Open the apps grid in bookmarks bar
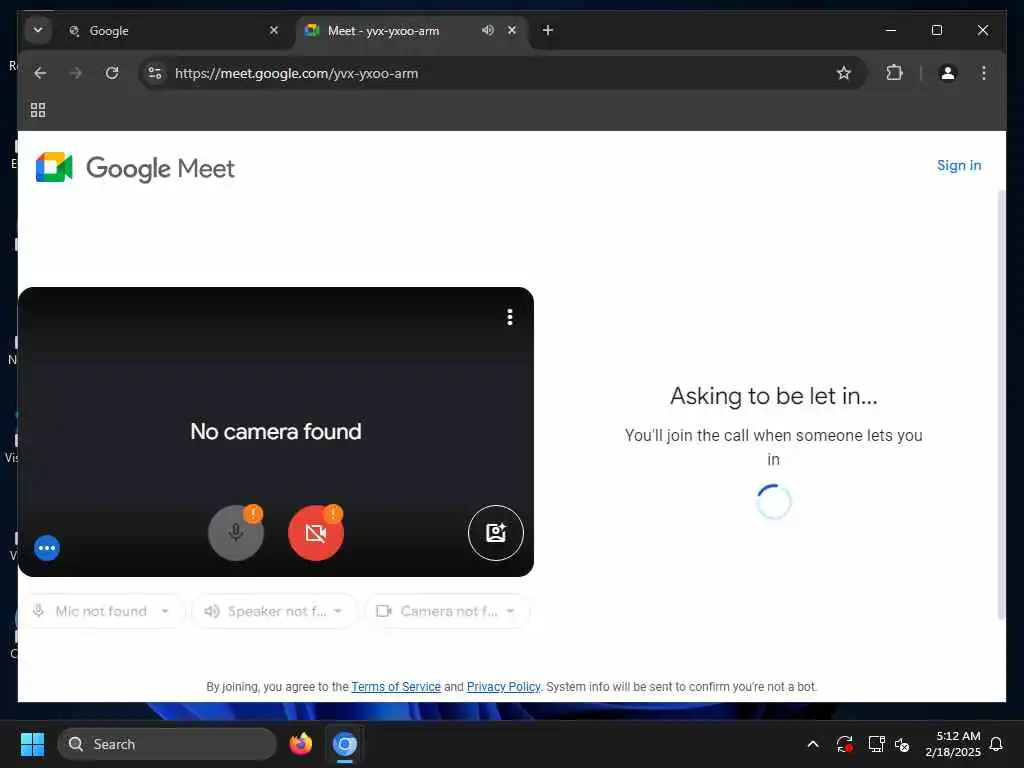 coord(38,110)
